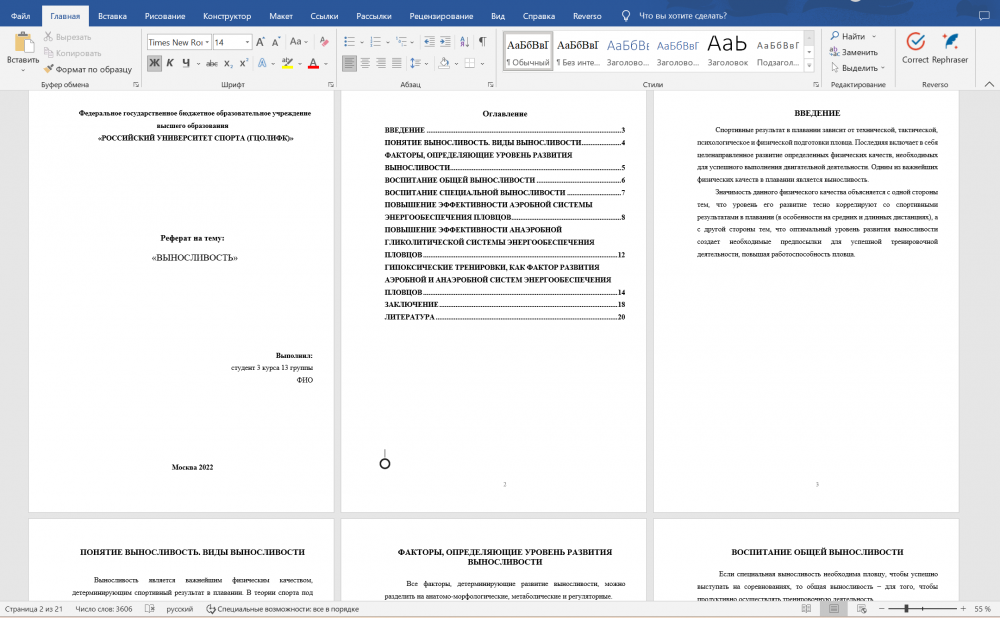Toggle justify alignment button
Screen dimensions: 1000x618
click(397, 63)
